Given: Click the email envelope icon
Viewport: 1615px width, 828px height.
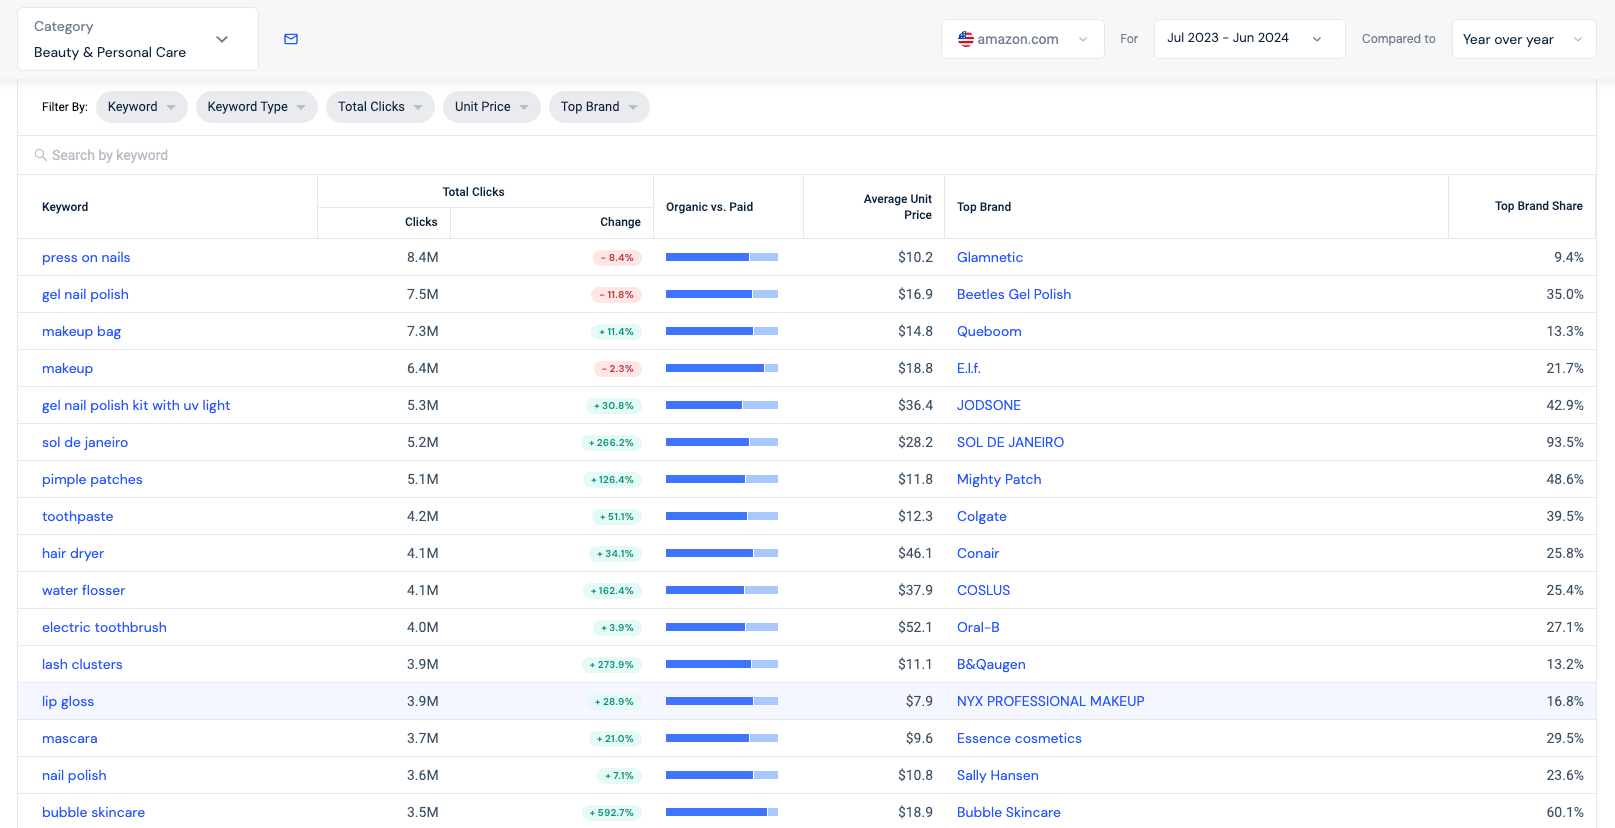Looking at the screenshot, I should [x=291, y=39].
